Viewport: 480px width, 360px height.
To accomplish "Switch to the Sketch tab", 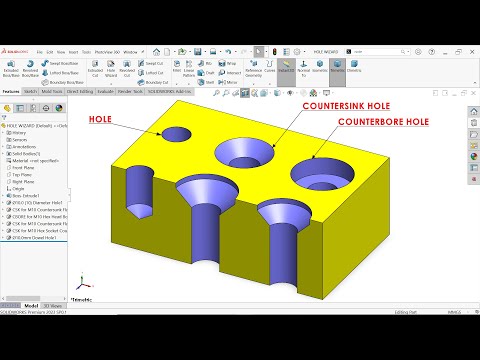I will 30,91.
